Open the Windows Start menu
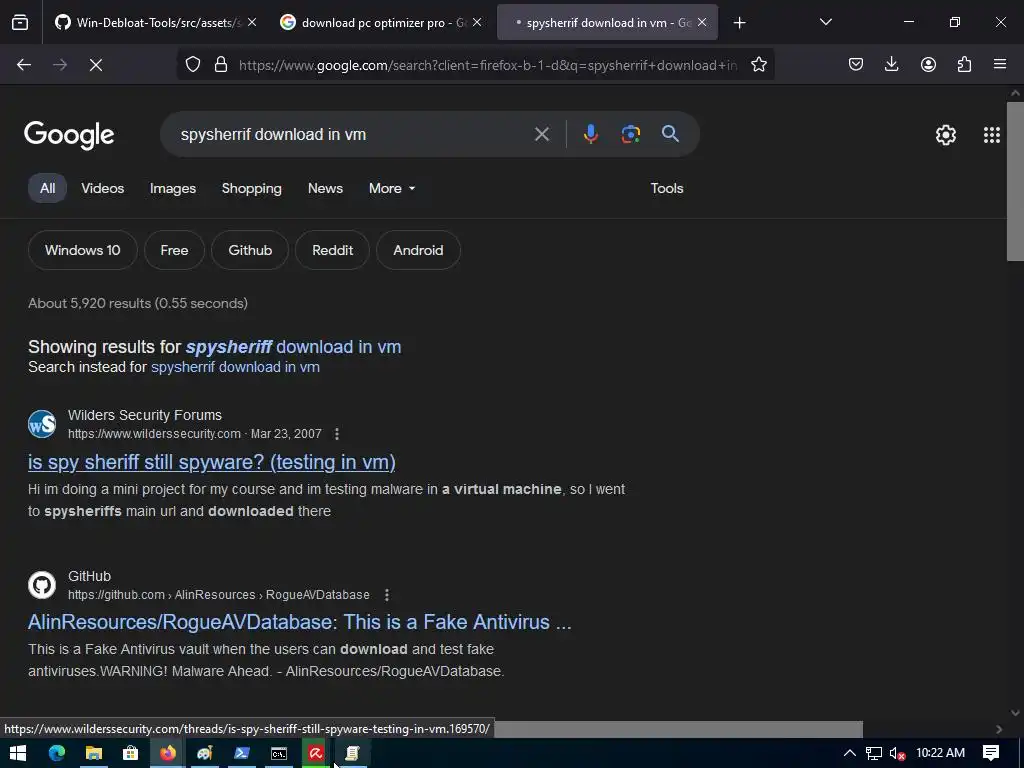 click(18, 753)
